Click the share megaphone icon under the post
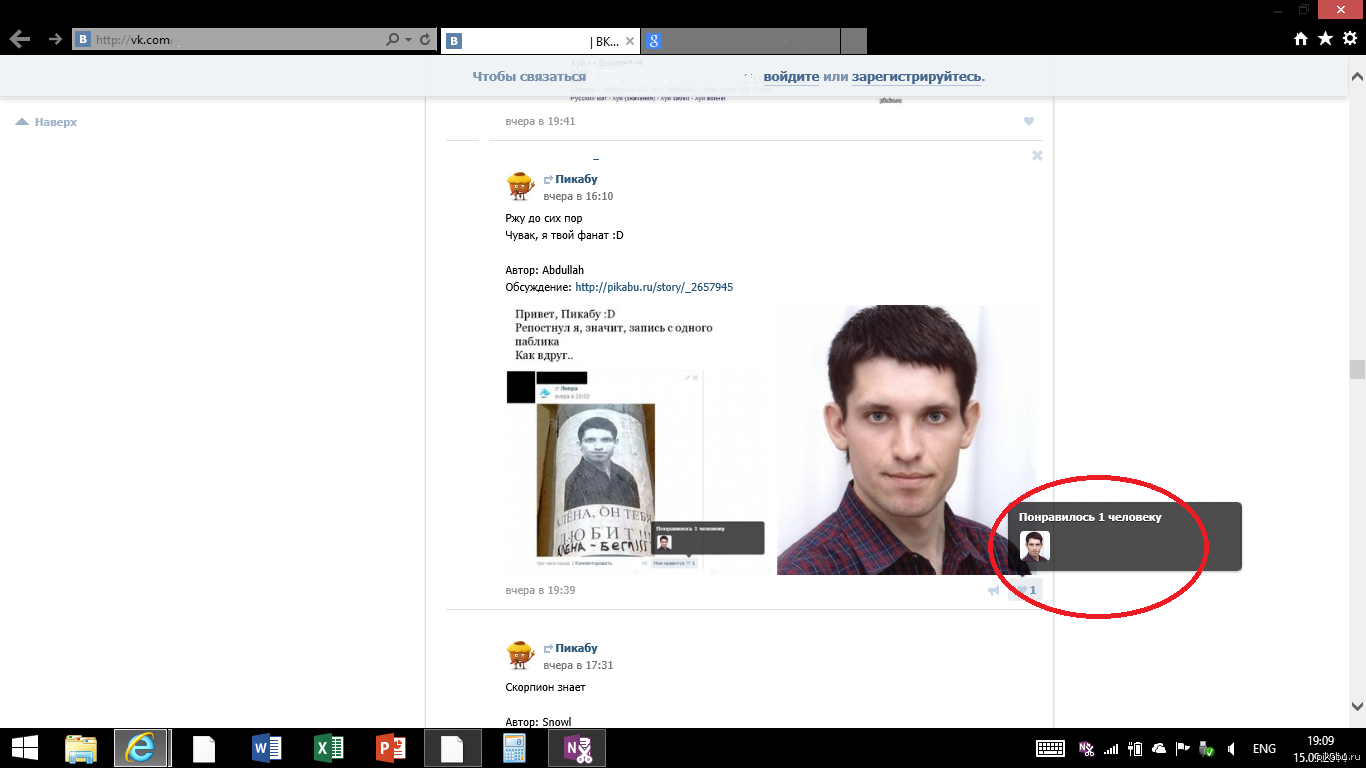This screenshot has width=1366, height=768. 993,590
